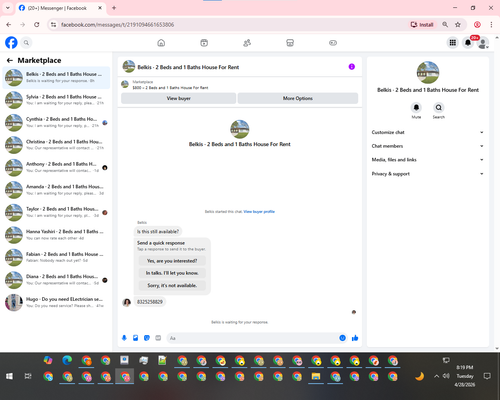The image size is (500, 400).
Task: Mute the Belkis conversation
Action: pos(416,108)
